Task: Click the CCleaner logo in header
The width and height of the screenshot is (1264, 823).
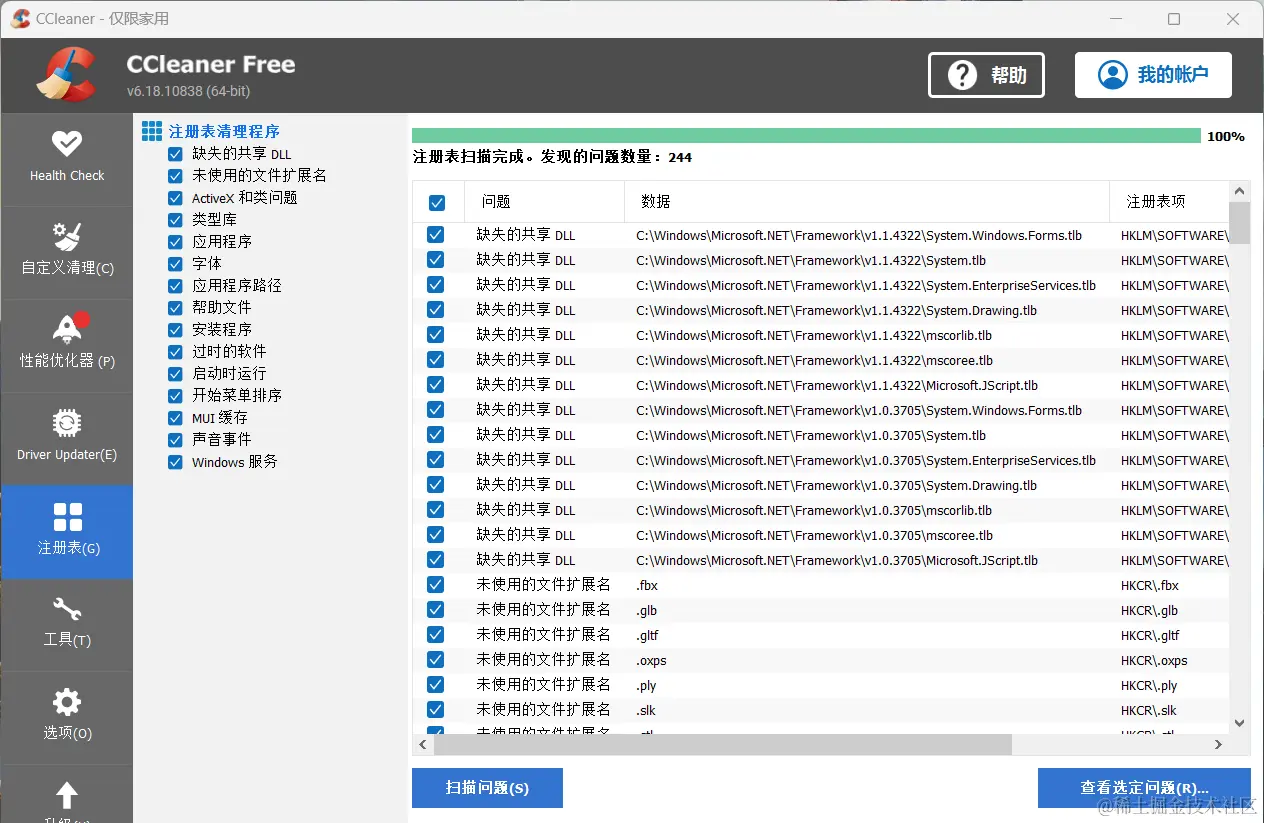Action: coord(66,75)
